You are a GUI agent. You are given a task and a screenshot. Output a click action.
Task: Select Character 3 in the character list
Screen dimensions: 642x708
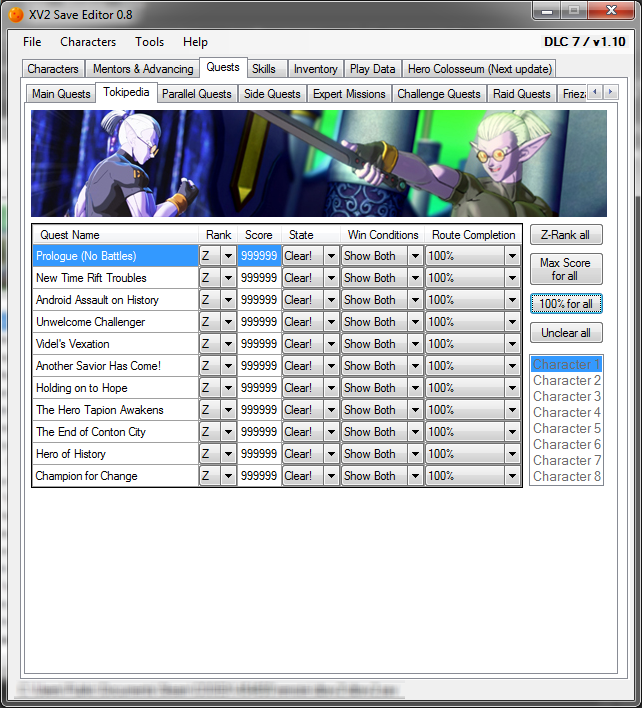tap(567, 396)
